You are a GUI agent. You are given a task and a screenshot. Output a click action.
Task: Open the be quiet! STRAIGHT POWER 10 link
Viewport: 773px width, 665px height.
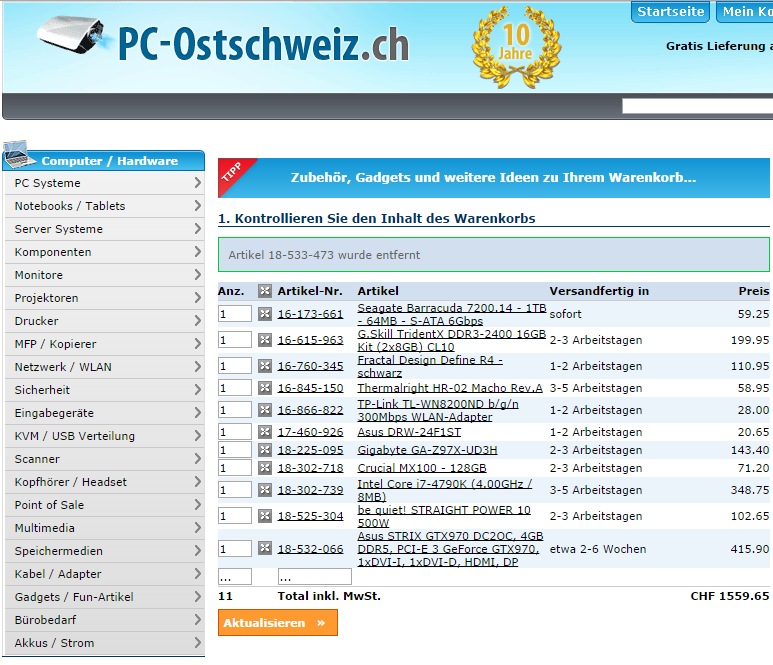coord(444,516)
